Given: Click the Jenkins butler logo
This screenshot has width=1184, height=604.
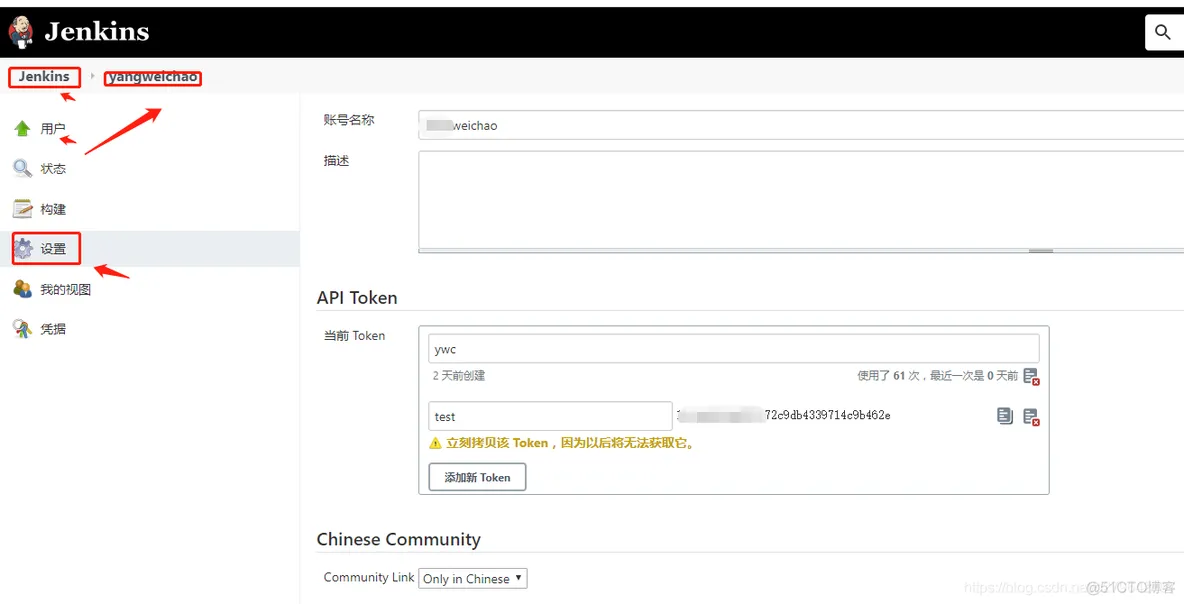Looking at the screenshot, I should tap(20, 32).
